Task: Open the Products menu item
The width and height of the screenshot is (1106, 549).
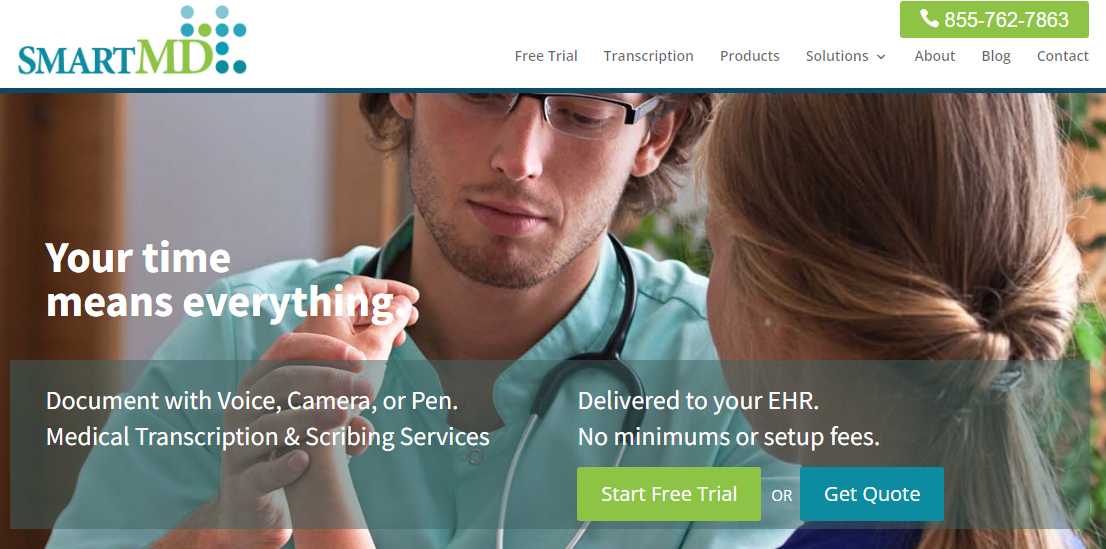Action: (x=749, y=56)
